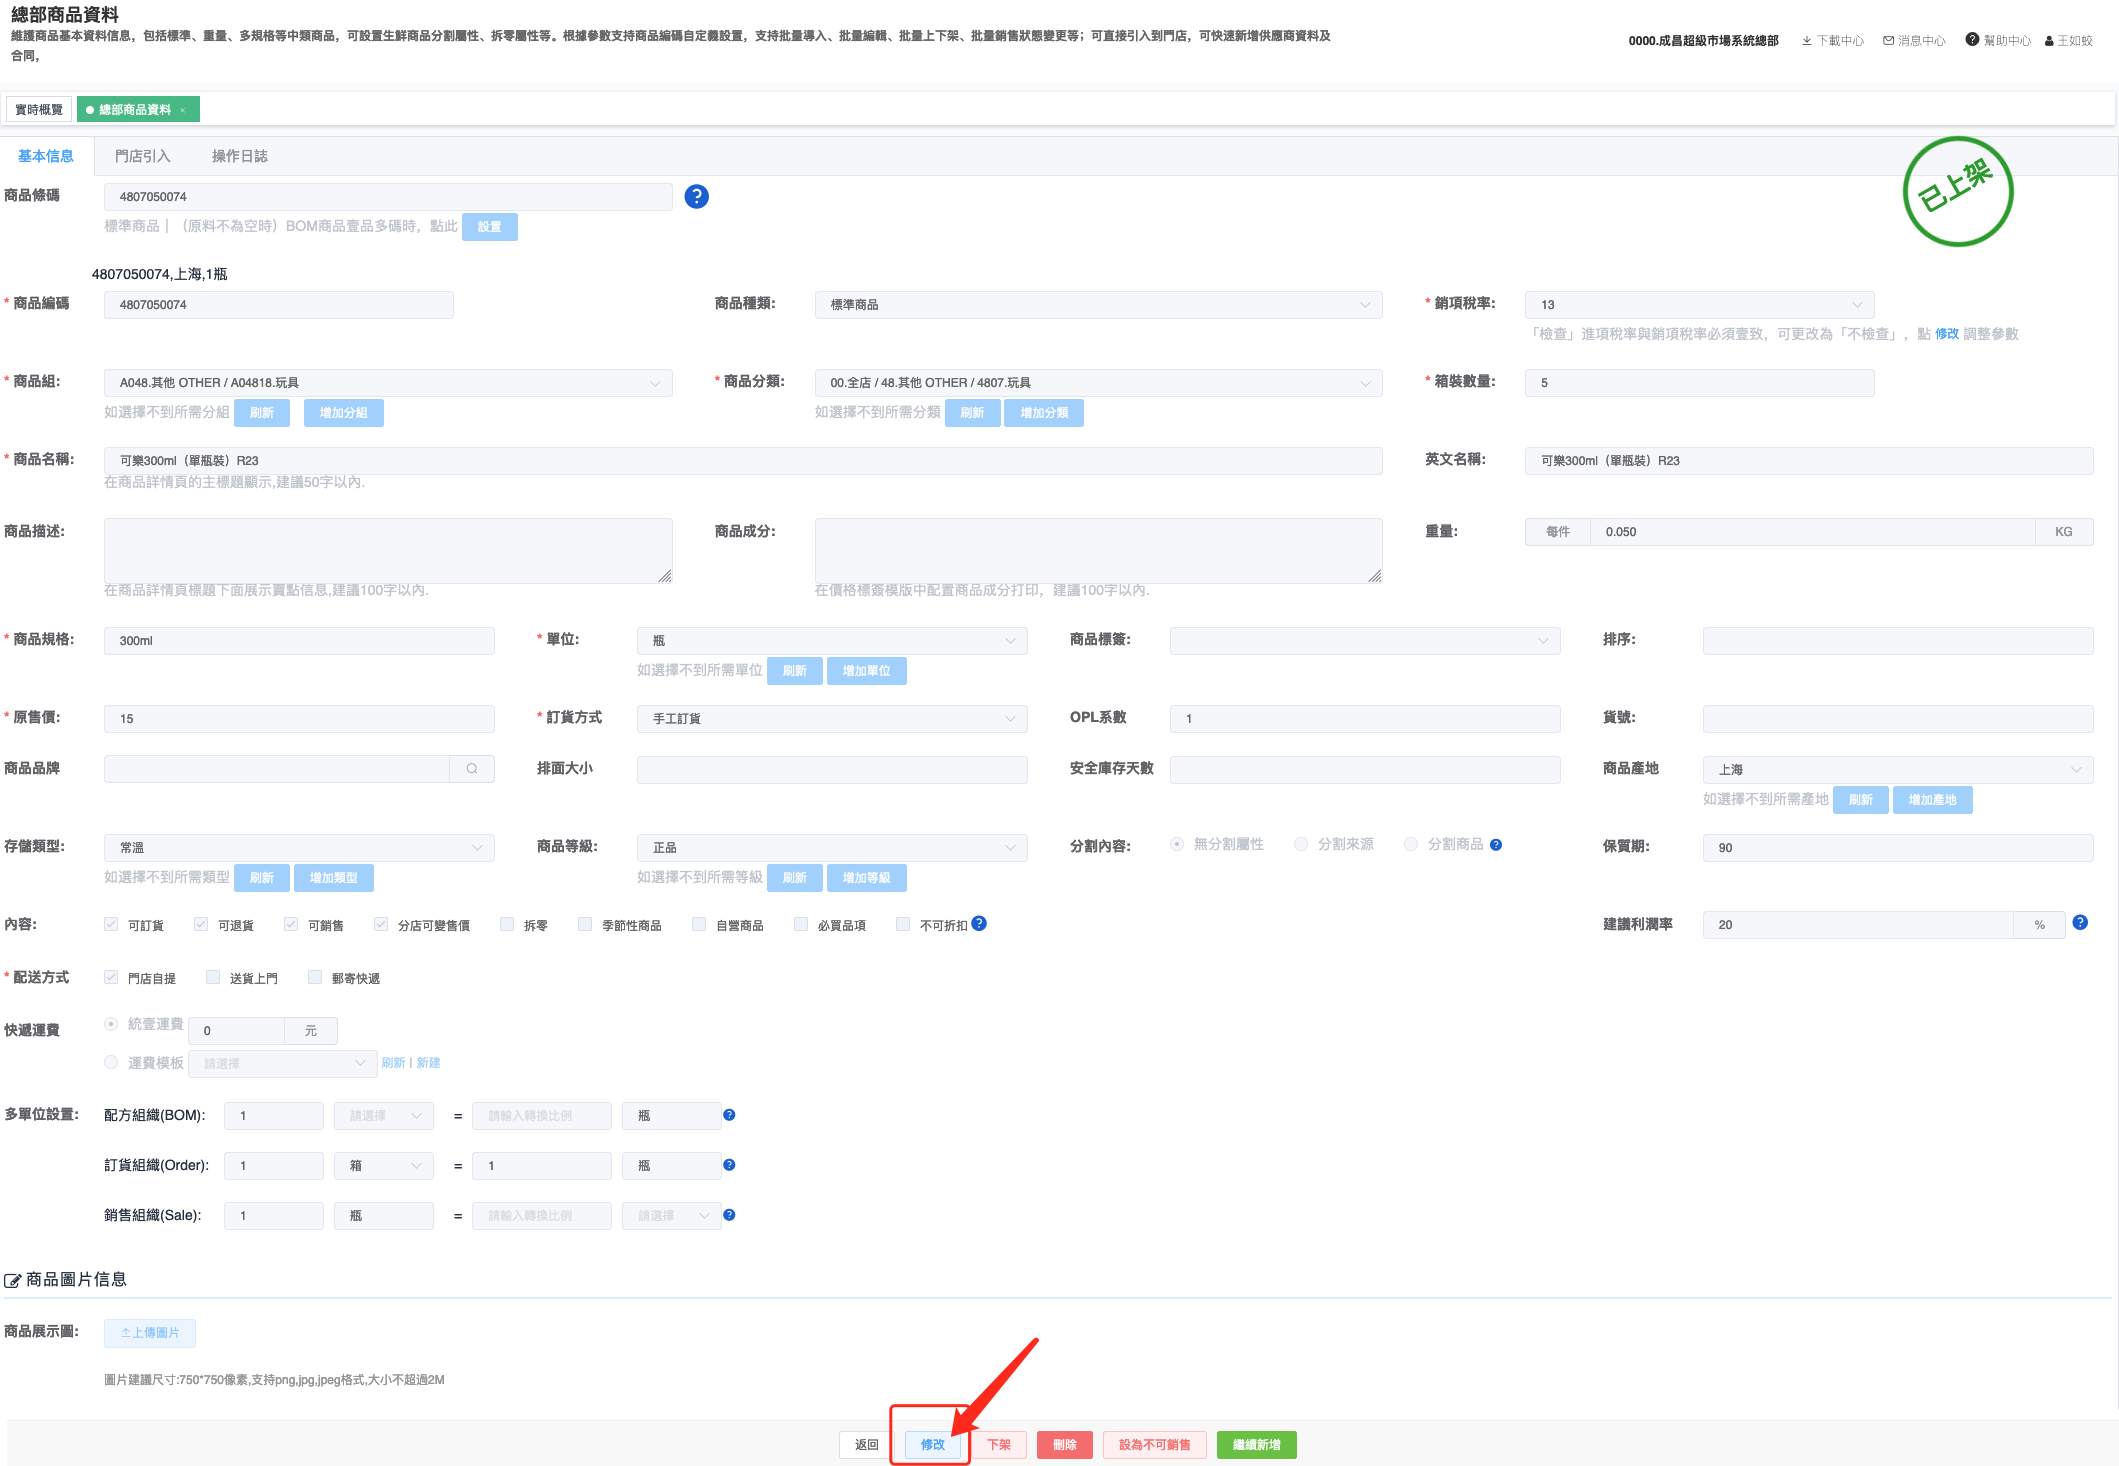The height and width of the screenshot is (1466, 2119).
Task: Click the help icon beside 建議利潤率 percent field
Action: pos(2080,923)
